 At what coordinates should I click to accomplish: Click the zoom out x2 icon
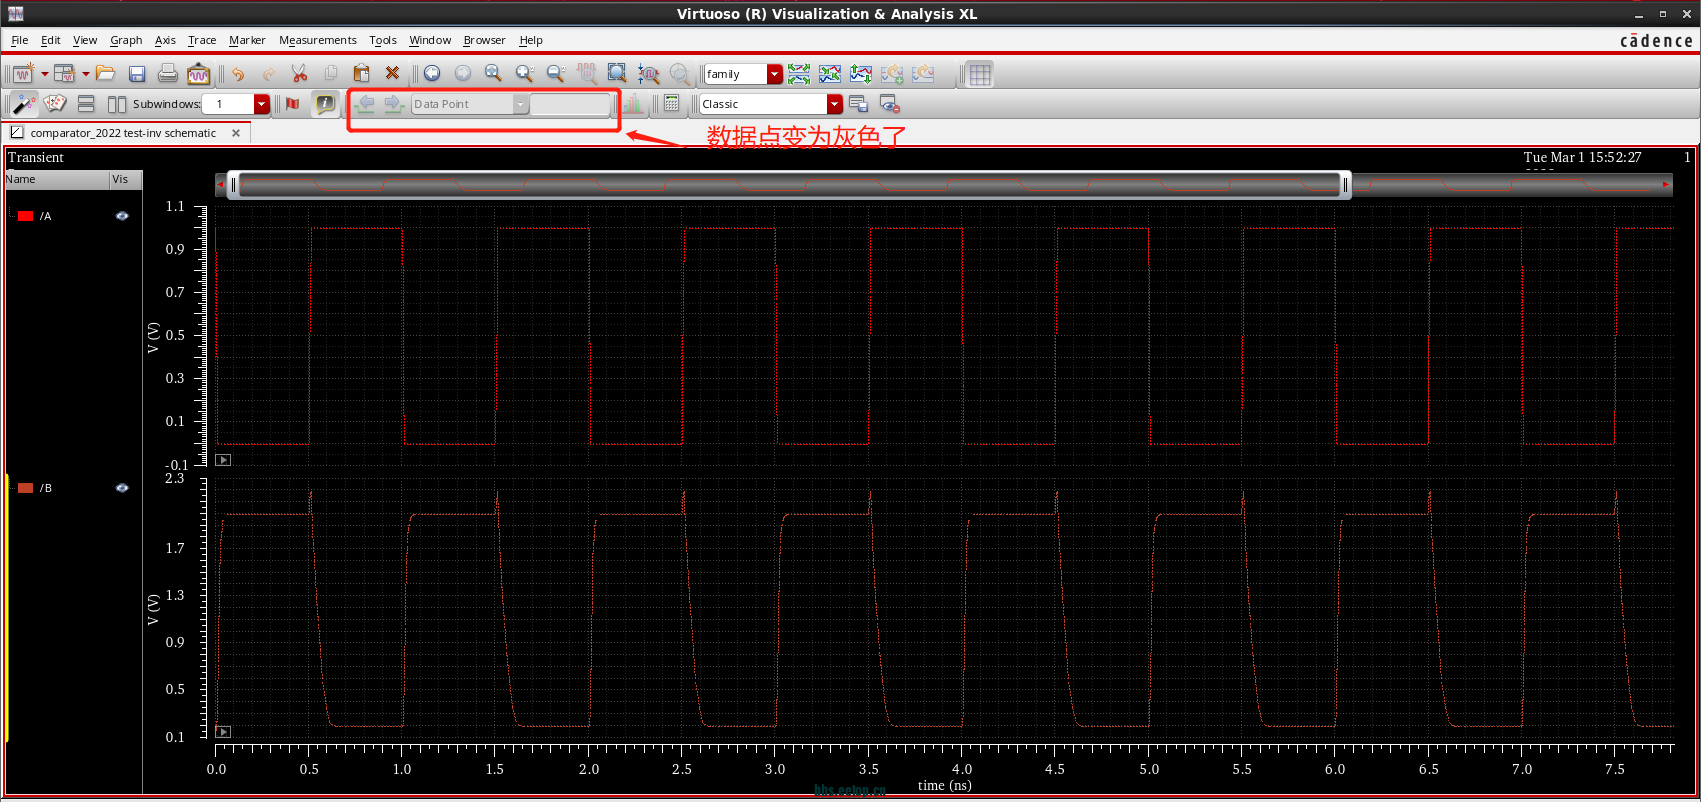tap(555, 74)
